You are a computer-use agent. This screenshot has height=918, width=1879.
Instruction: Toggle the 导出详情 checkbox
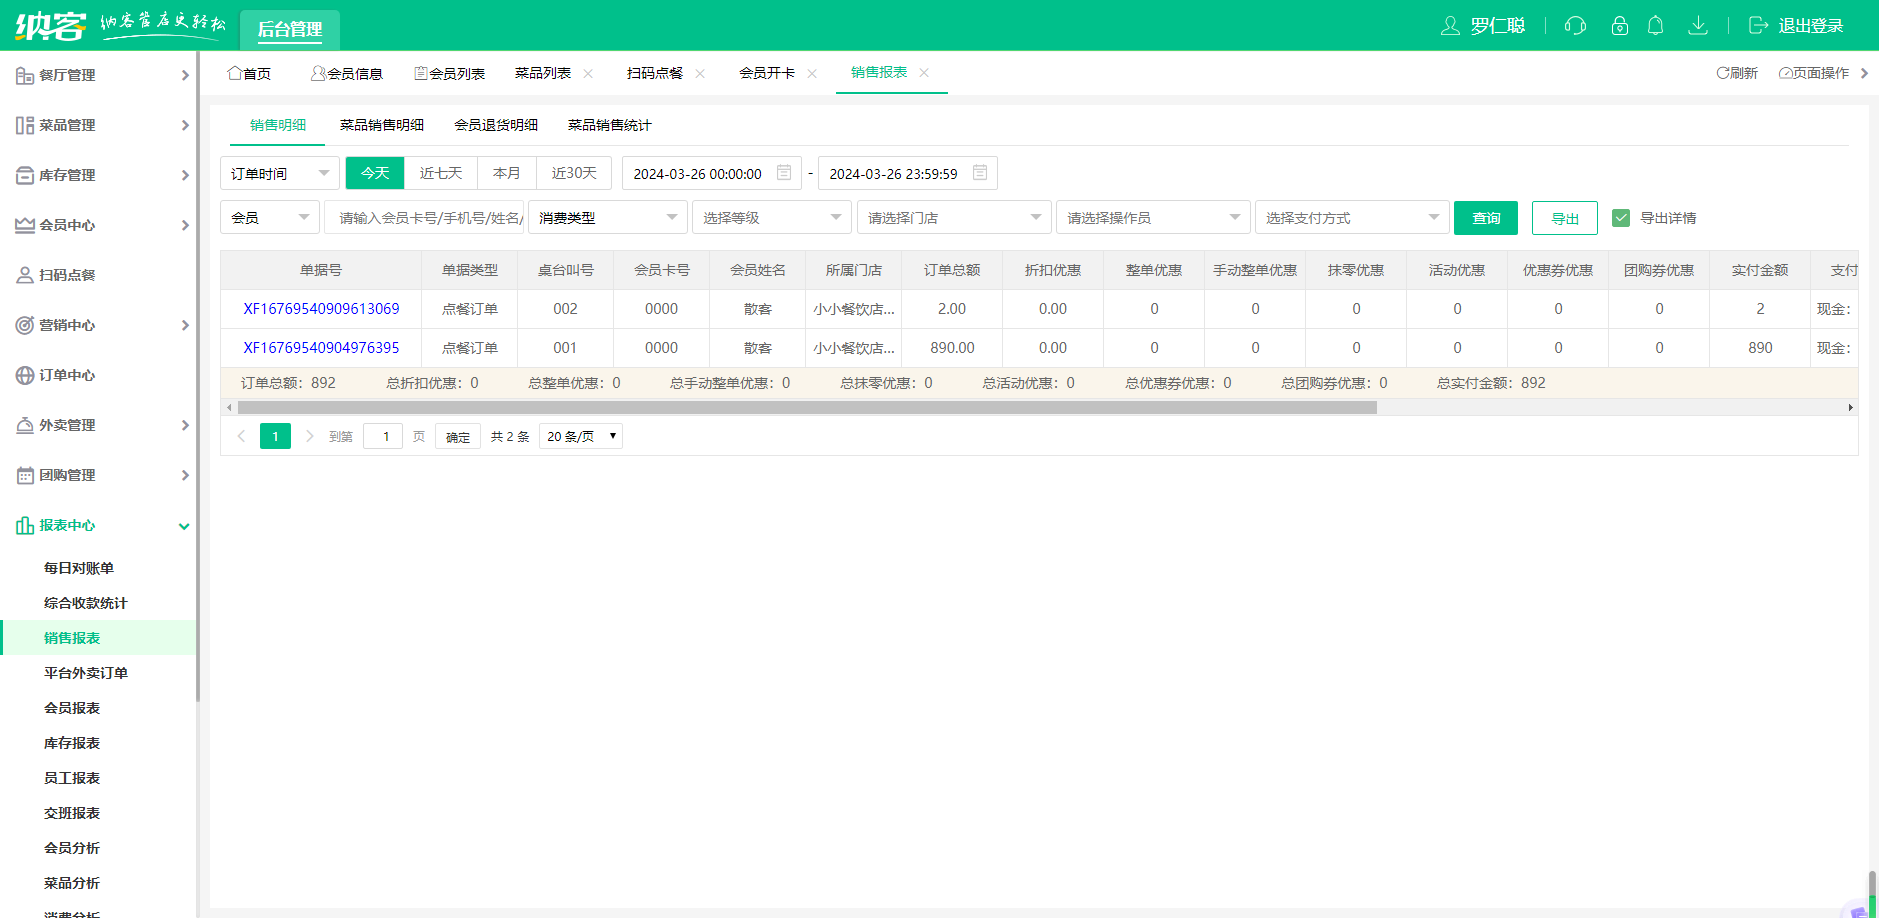click(1621, 218)
